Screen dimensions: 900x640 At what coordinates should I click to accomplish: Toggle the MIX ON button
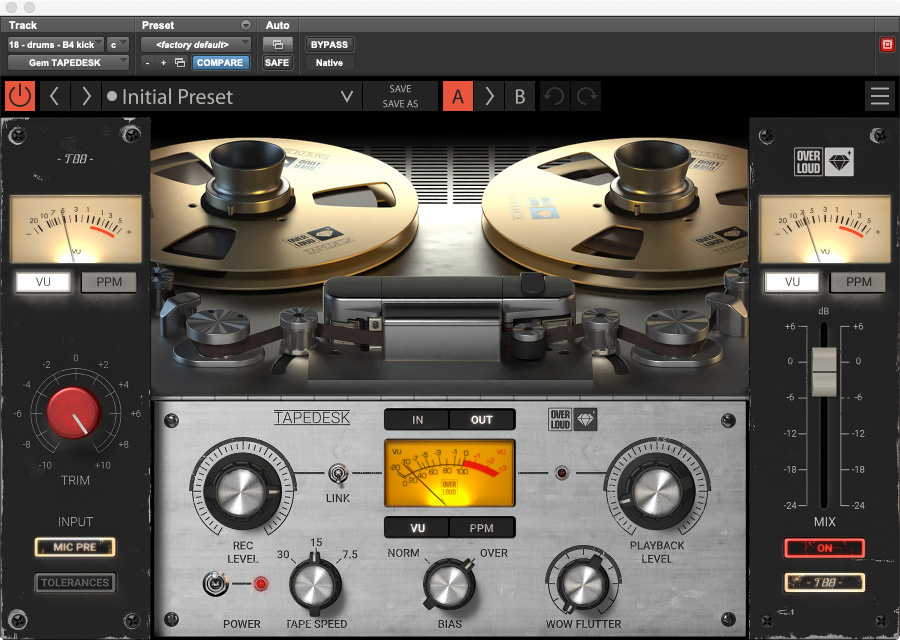pos(824,548)
